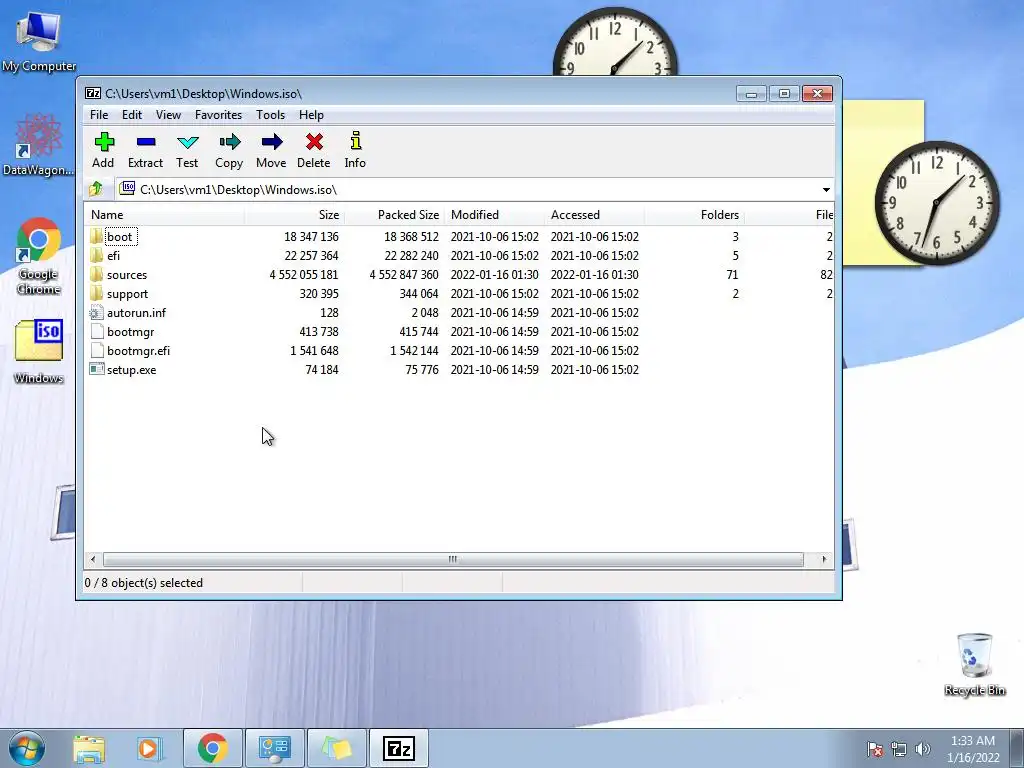The width and height of the screenshot is (1024, 768).
Task: Click the desktop clock gadget beside window
Action: (x=937, y=204)
